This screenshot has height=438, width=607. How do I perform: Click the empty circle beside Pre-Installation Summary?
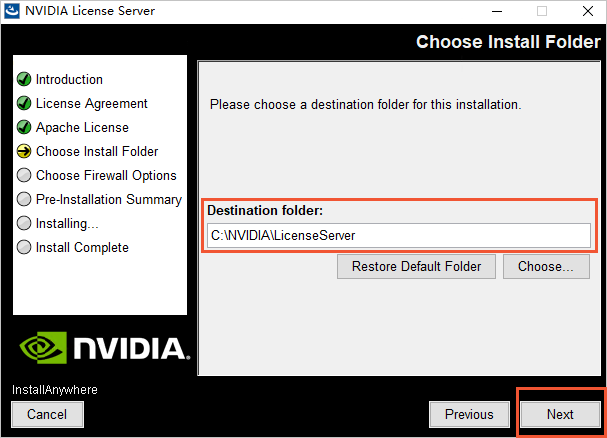(24, 199)
